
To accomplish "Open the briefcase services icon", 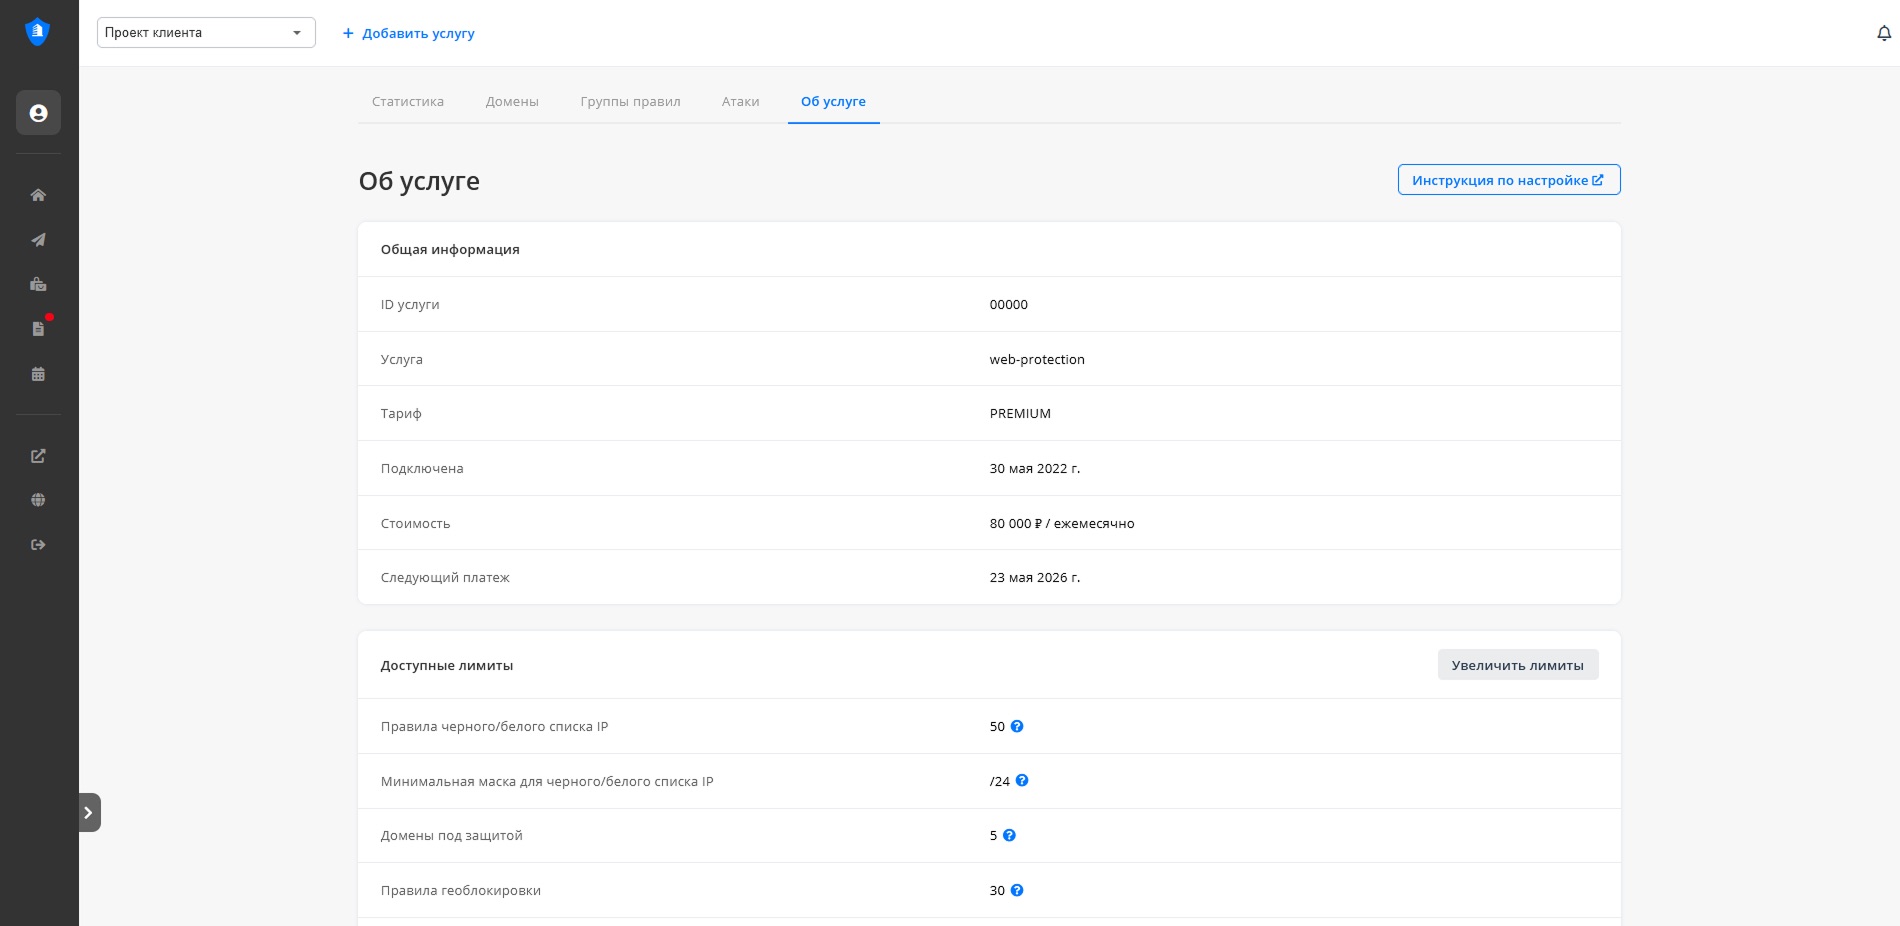I will point(38,285).
